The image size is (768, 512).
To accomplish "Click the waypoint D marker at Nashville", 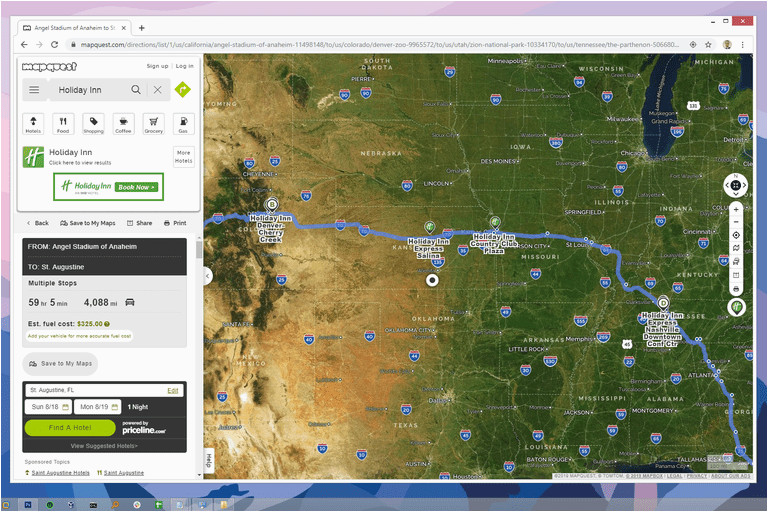I will pos(663,303).
